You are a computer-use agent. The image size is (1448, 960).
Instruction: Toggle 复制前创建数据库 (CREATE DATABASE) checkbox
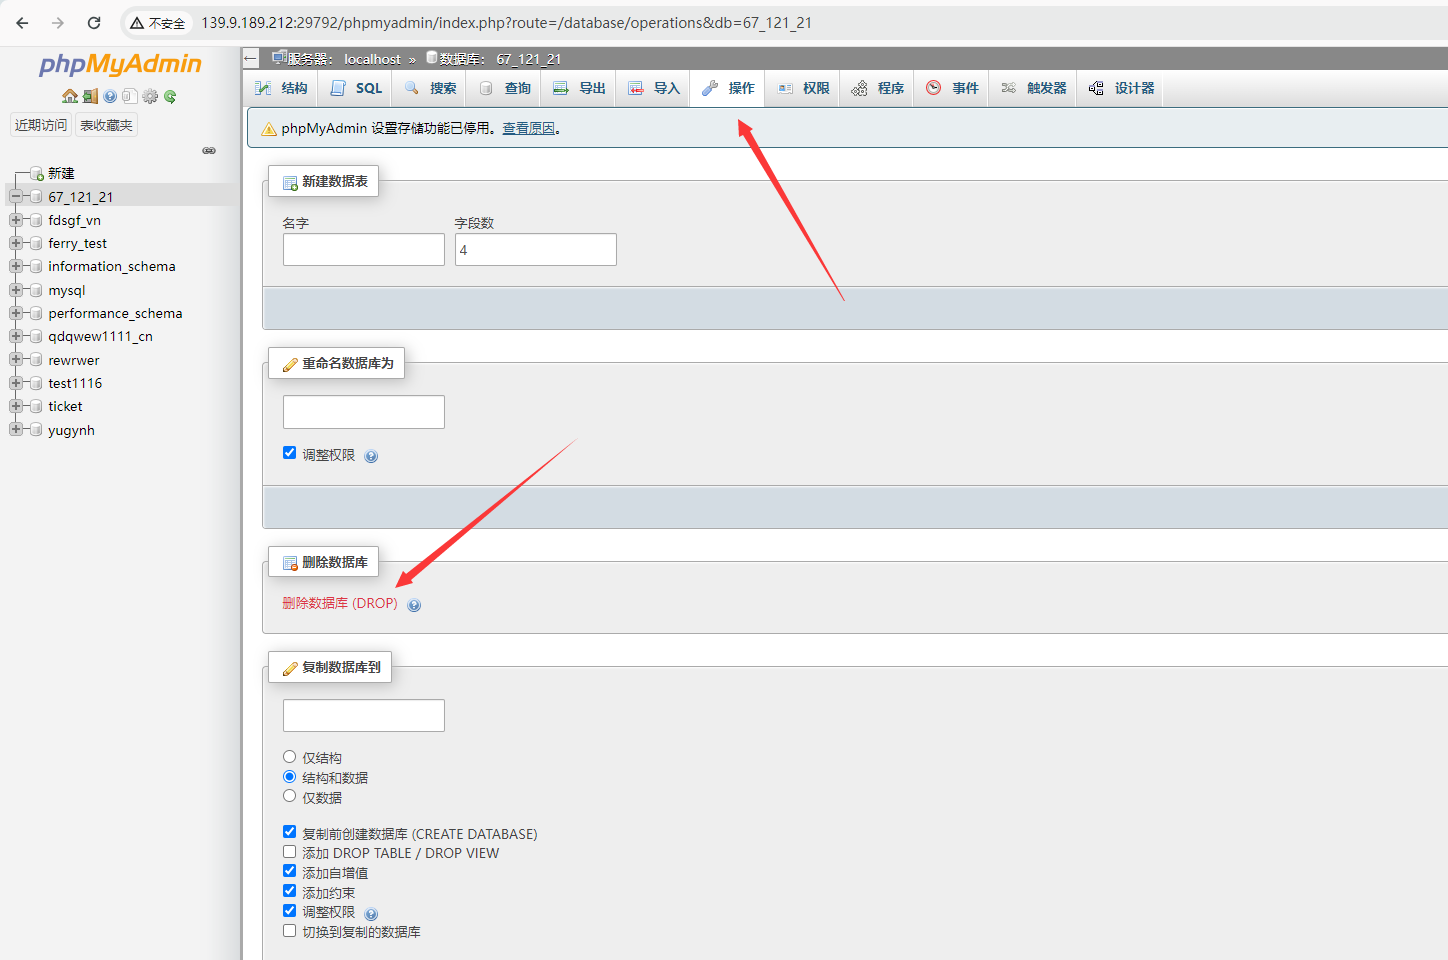pos(290,832)
